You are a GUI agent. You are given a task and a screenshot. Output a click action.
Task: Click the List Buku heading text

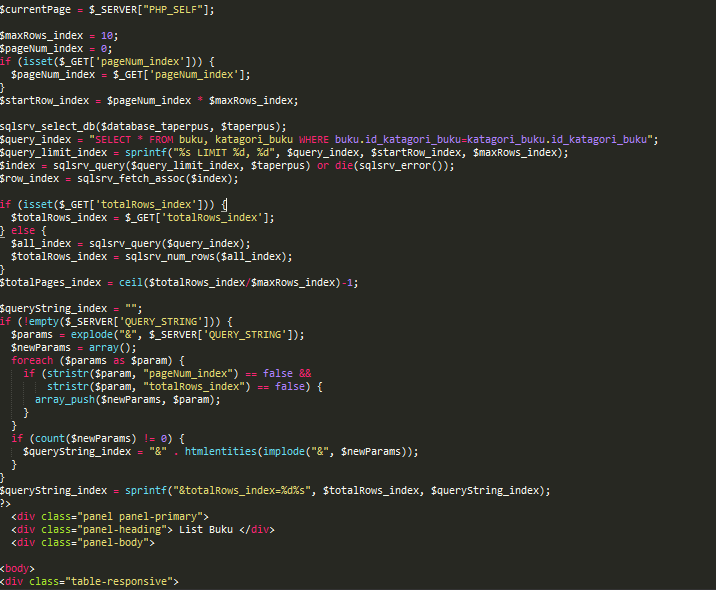pyautogui.click(x=206, y=529)
